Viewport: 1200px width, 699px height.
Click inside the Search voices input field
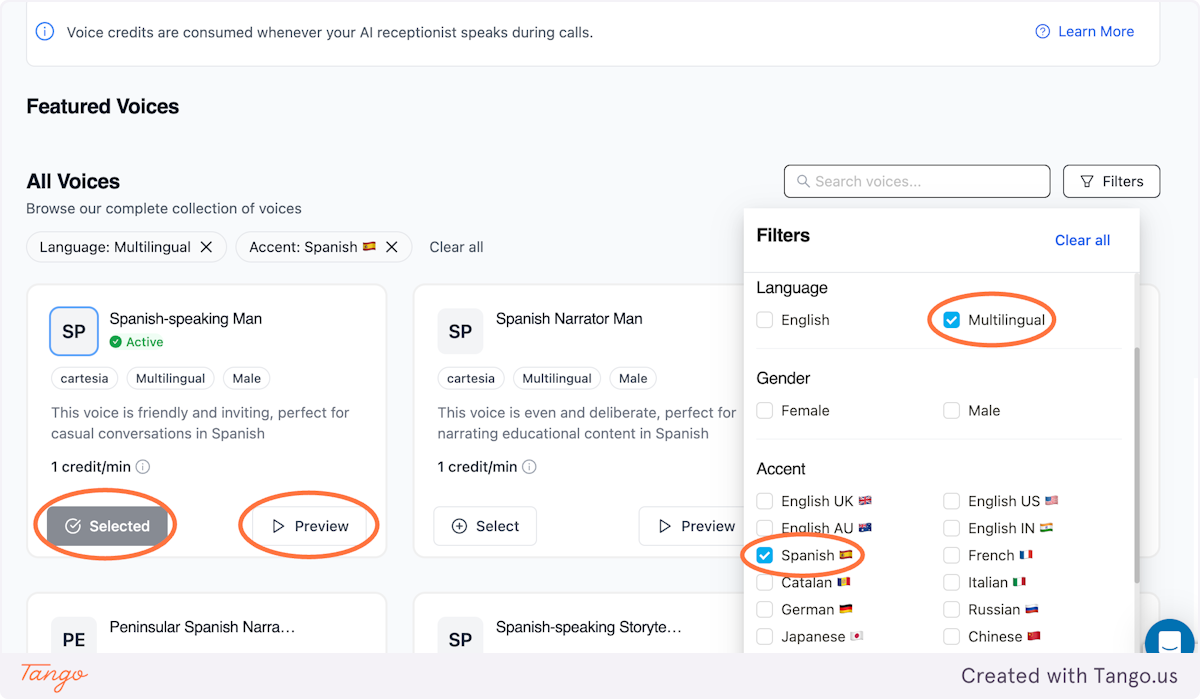tap(916, 181)
